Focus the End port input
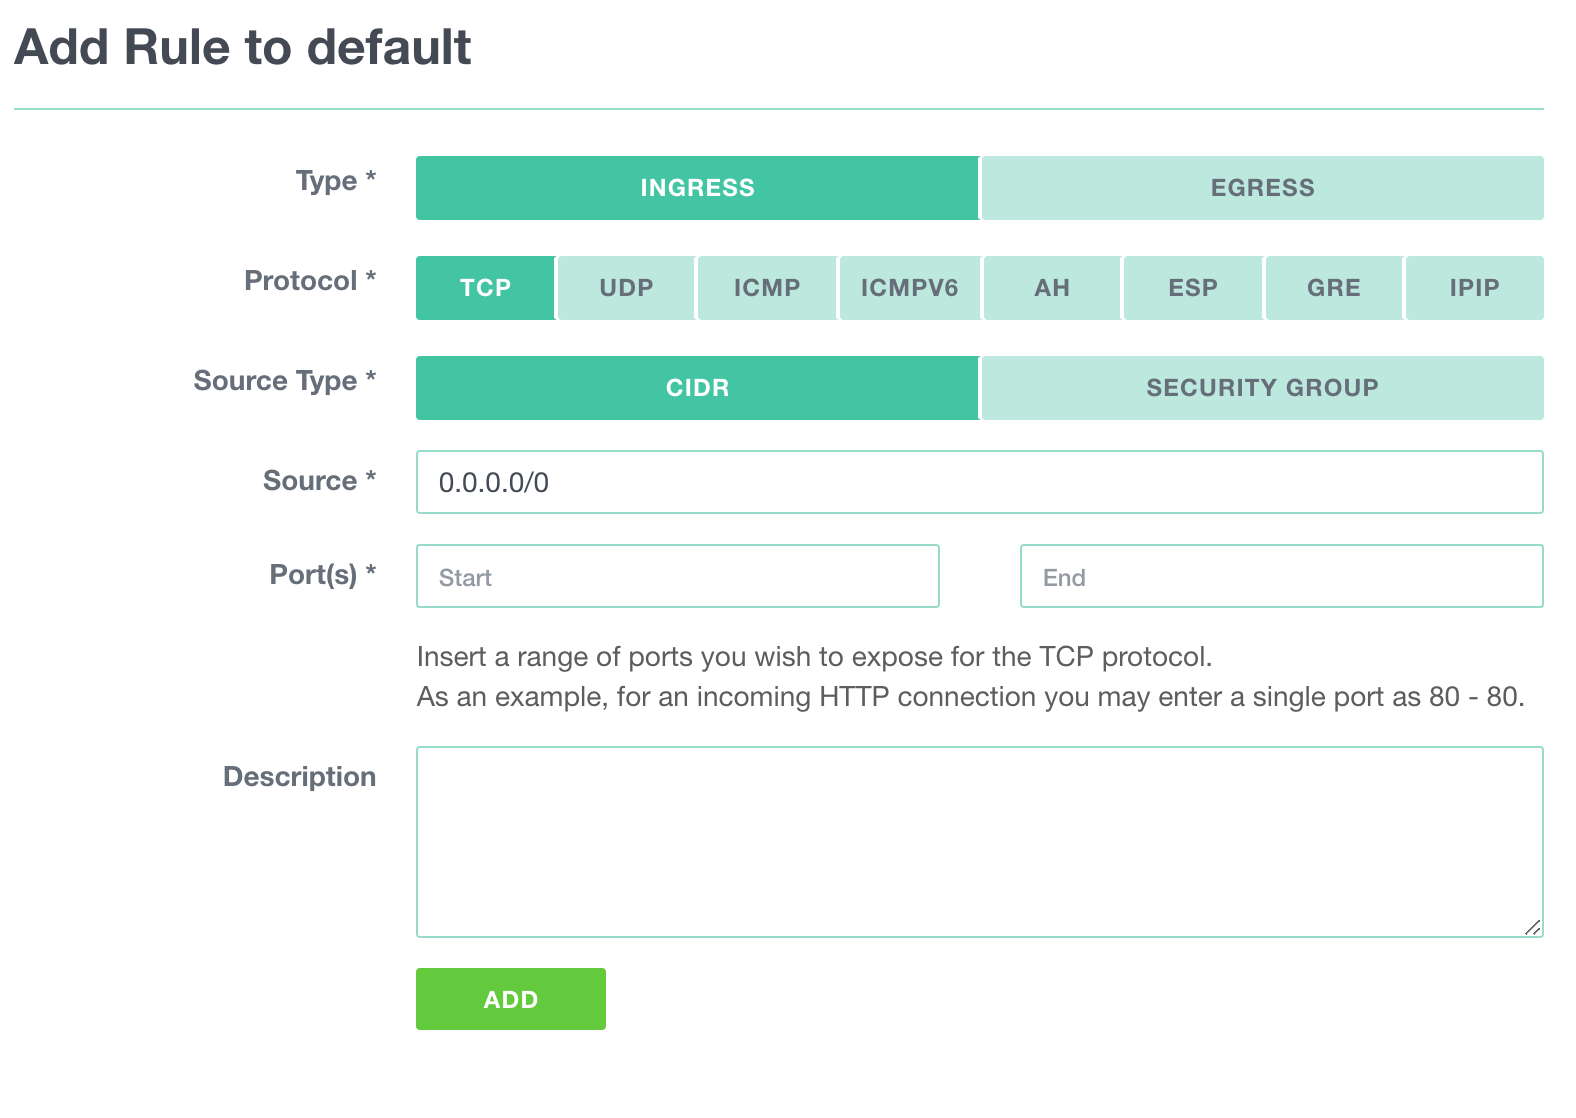The image size is (1576, 1118). pos(1281,577)
